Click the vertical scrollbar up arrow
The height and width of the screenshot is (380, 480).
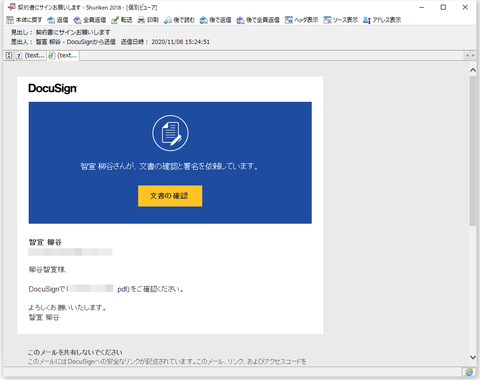click(473, 70)
